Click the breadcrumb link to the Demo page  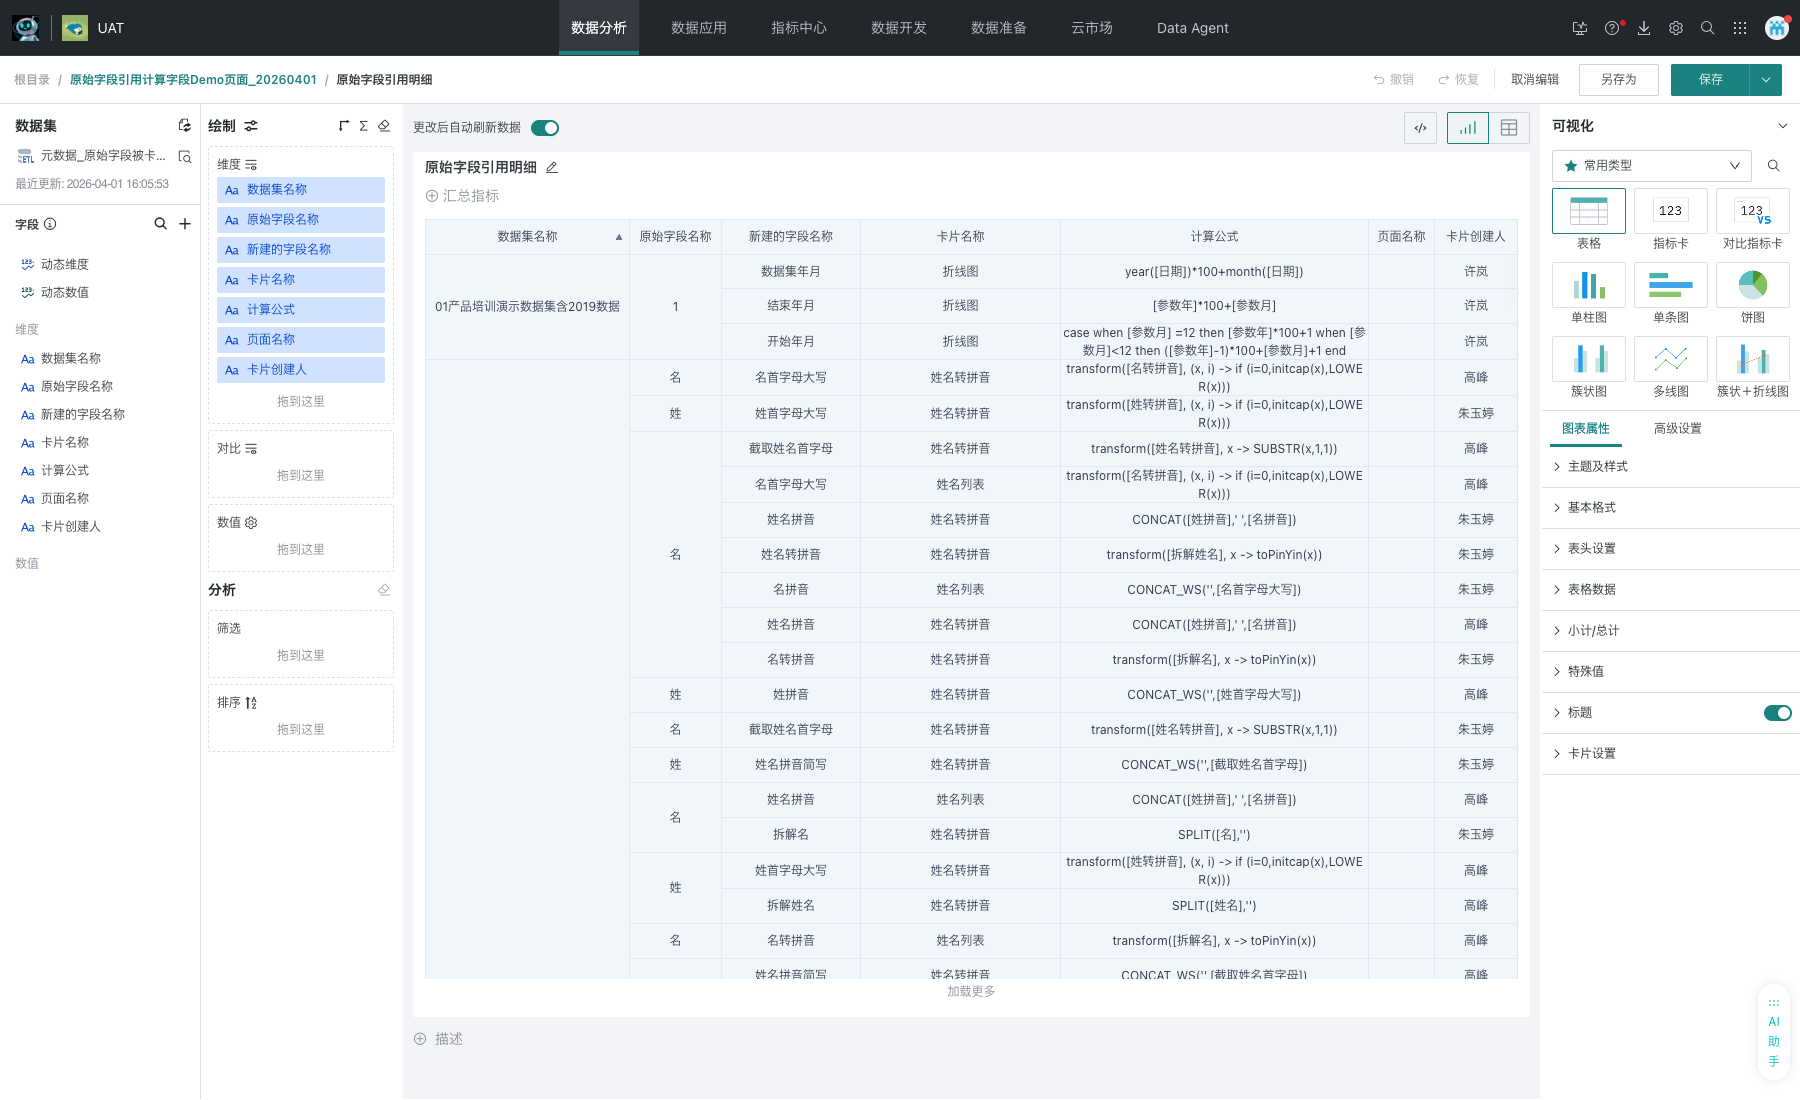point(193,80)
